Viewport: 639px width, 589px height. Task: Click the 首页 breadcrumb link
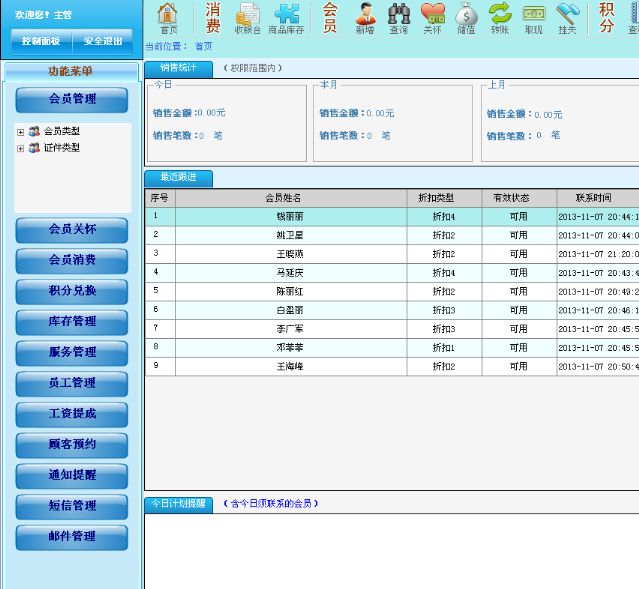pos(203,46)
